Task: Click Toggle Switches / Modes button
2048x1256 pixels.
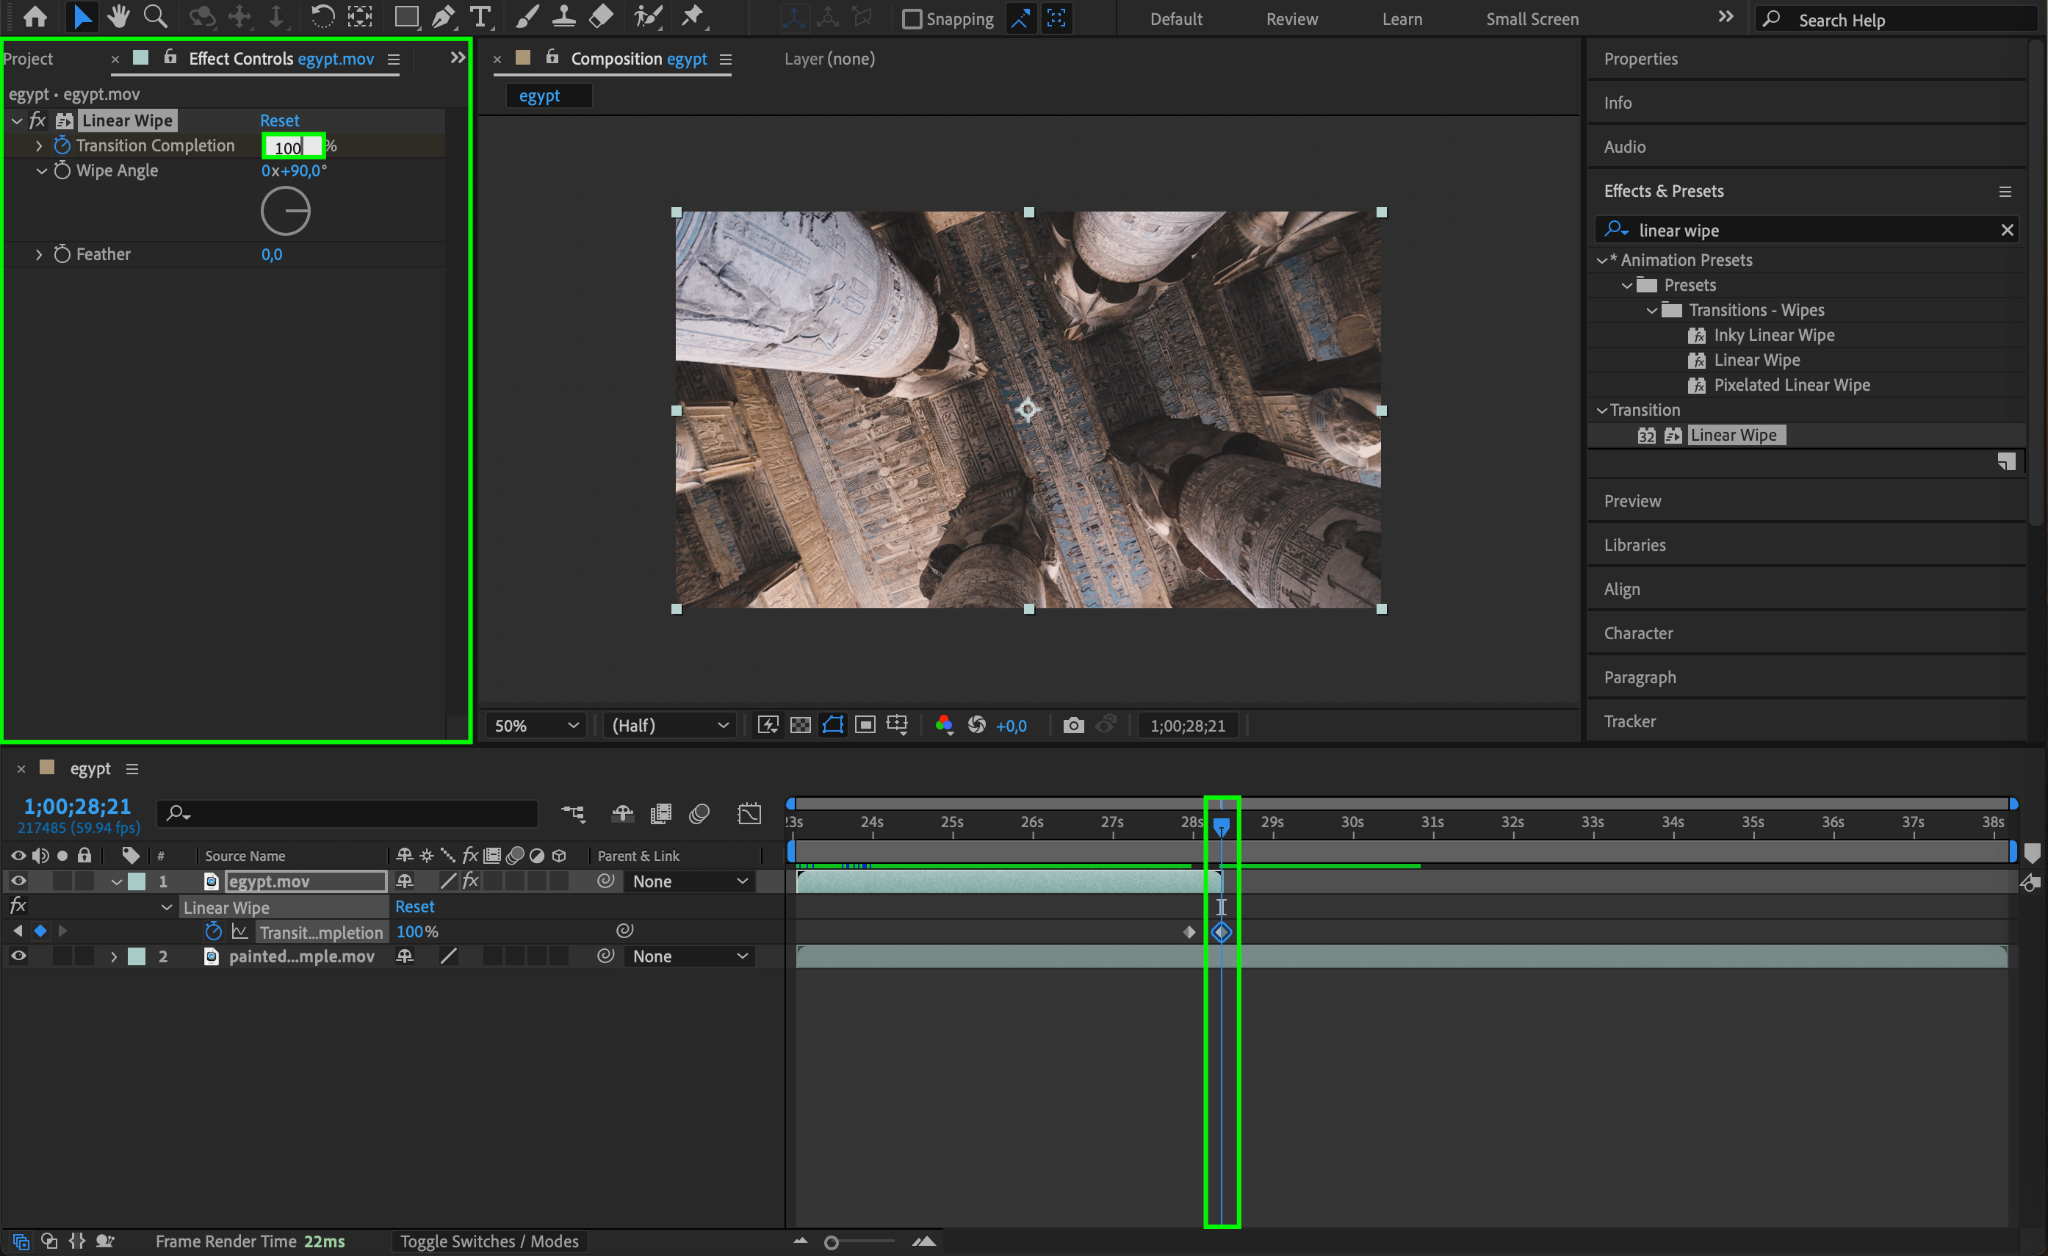Action: point(489,1241)
